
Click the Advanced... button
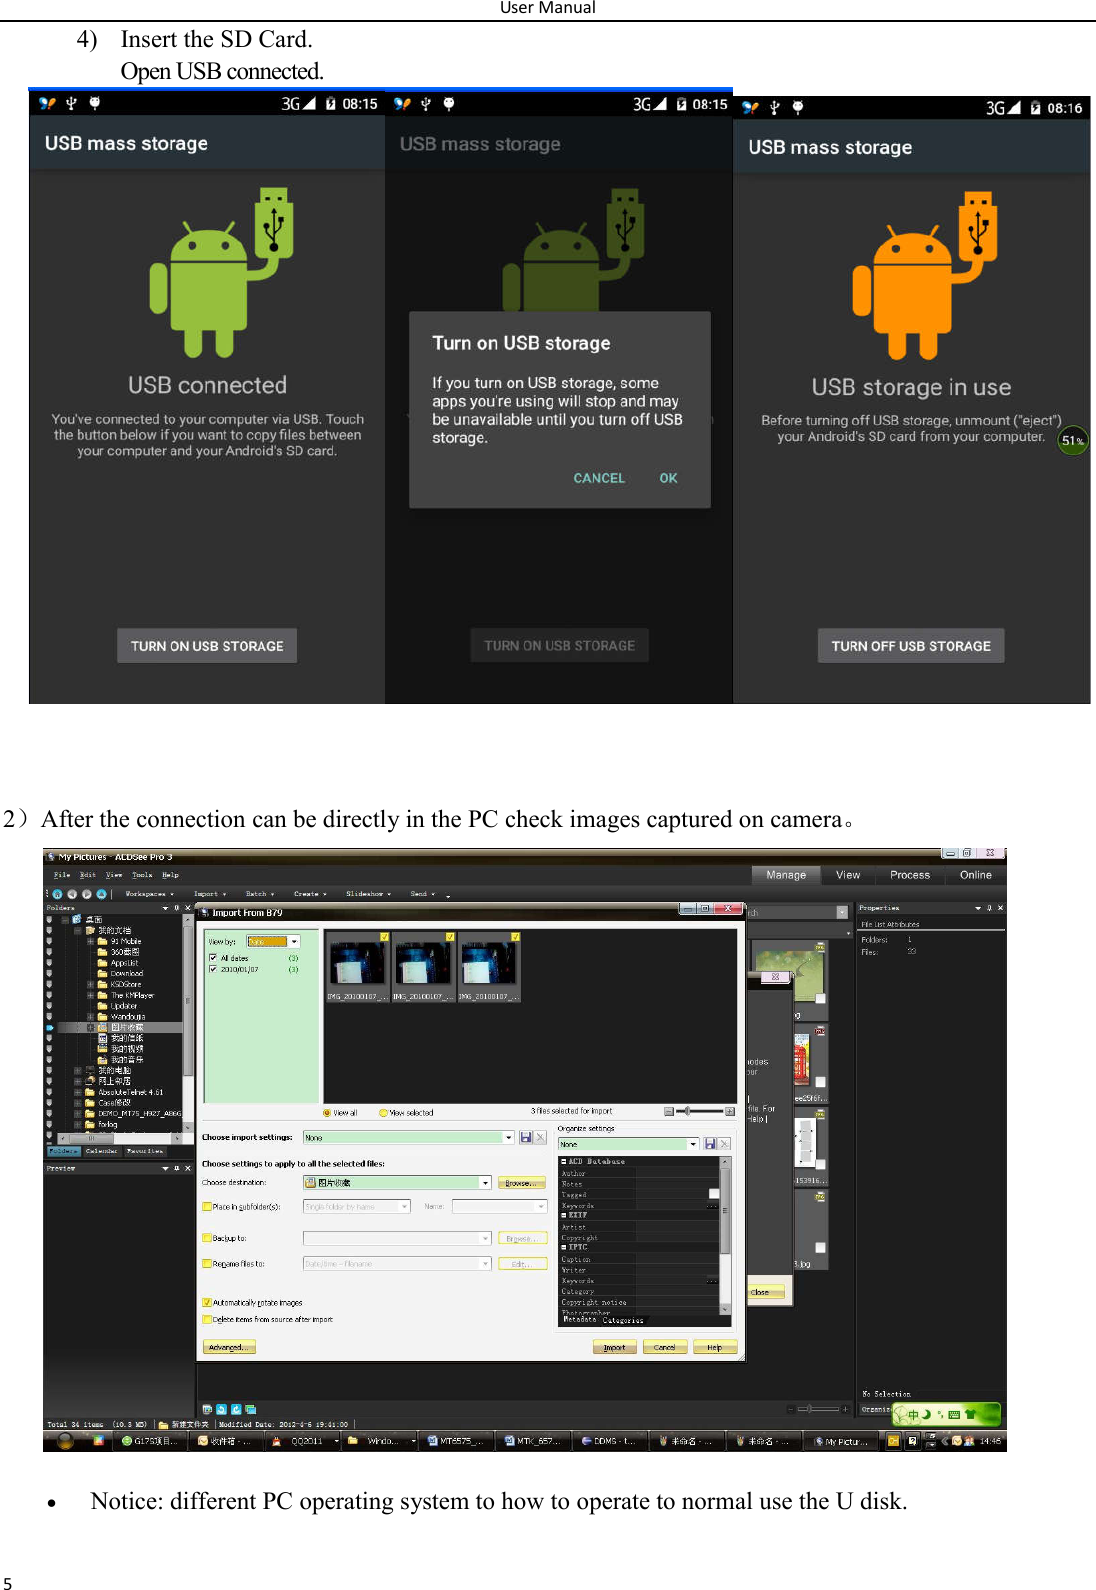coord(230,1348)
